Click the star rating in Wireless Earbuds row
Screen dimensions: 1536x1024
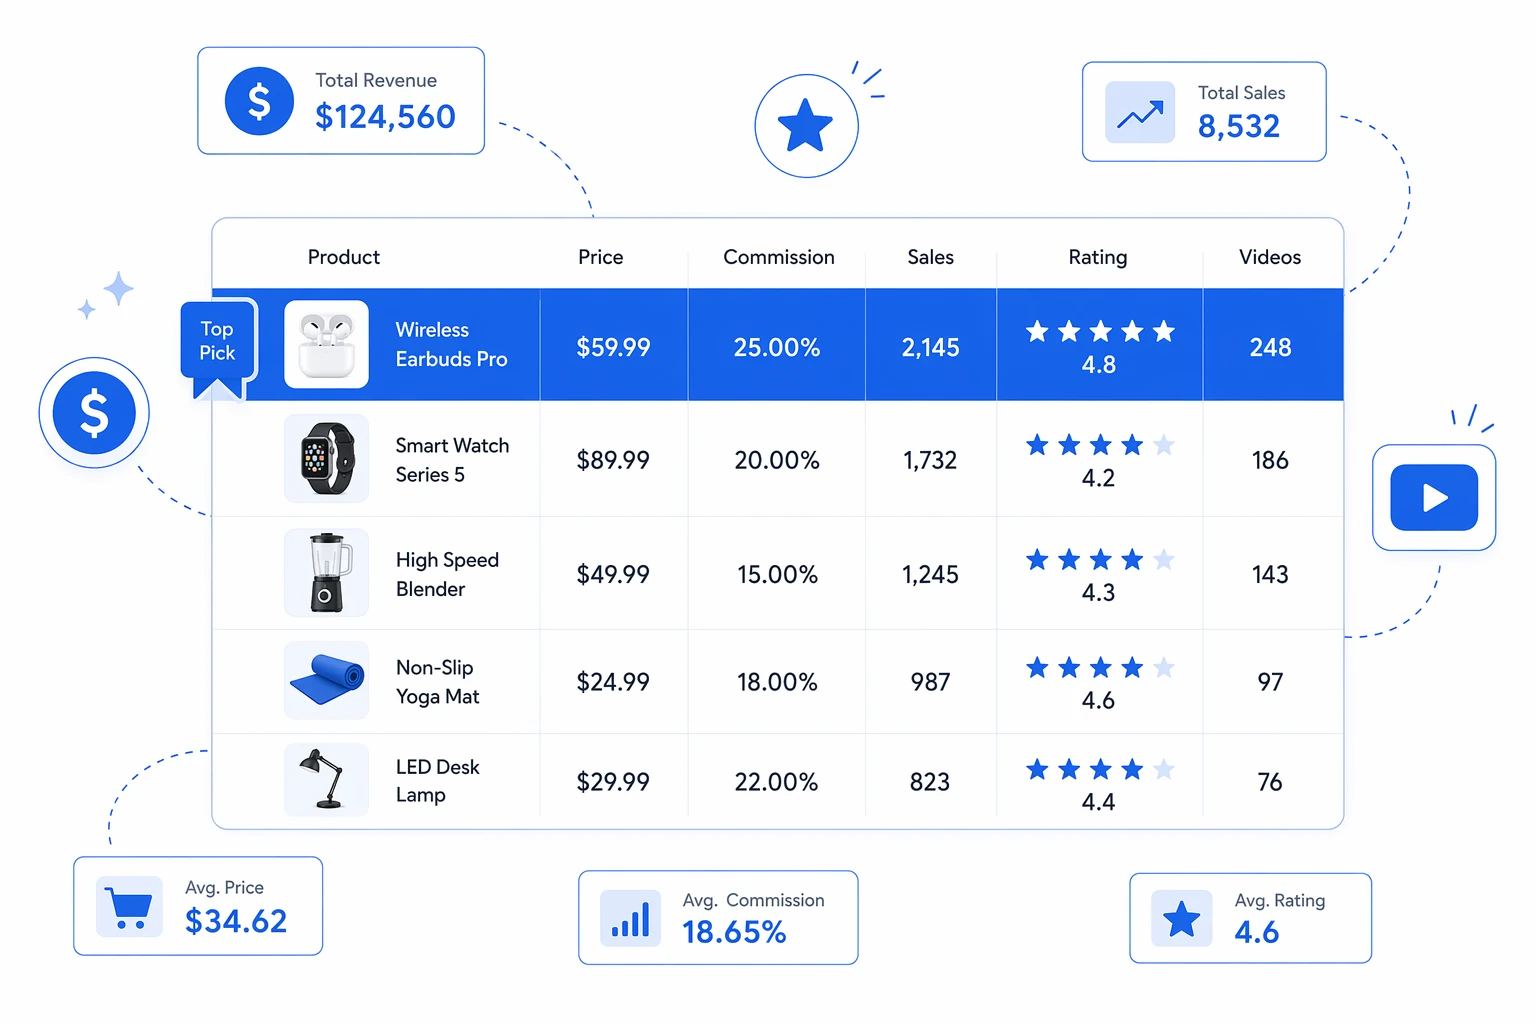point(1100,331)
